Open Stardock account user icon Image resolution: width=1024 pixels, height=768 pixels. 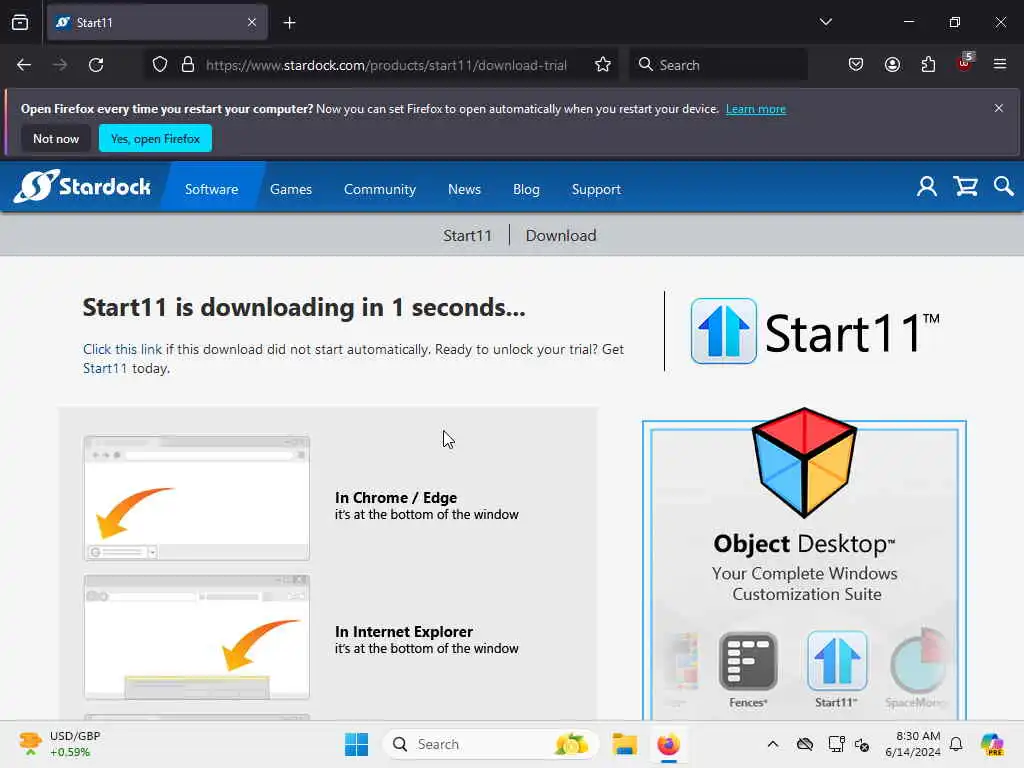[x=927, y=187]
